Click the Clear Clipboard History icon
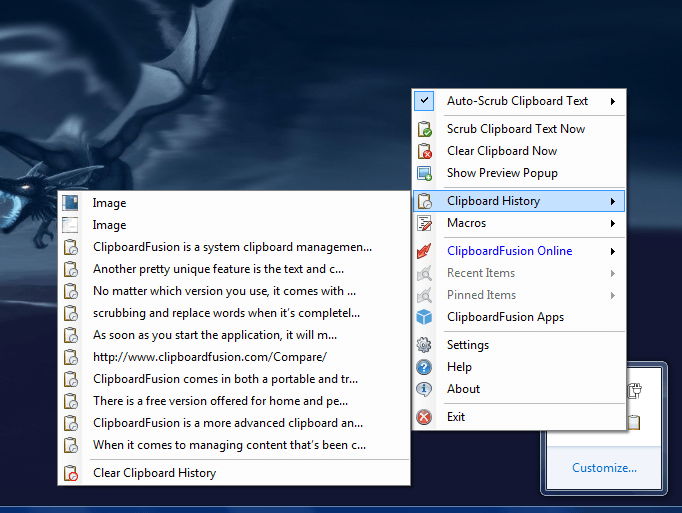Screen dimensions: 682x513 coord(70,473)
